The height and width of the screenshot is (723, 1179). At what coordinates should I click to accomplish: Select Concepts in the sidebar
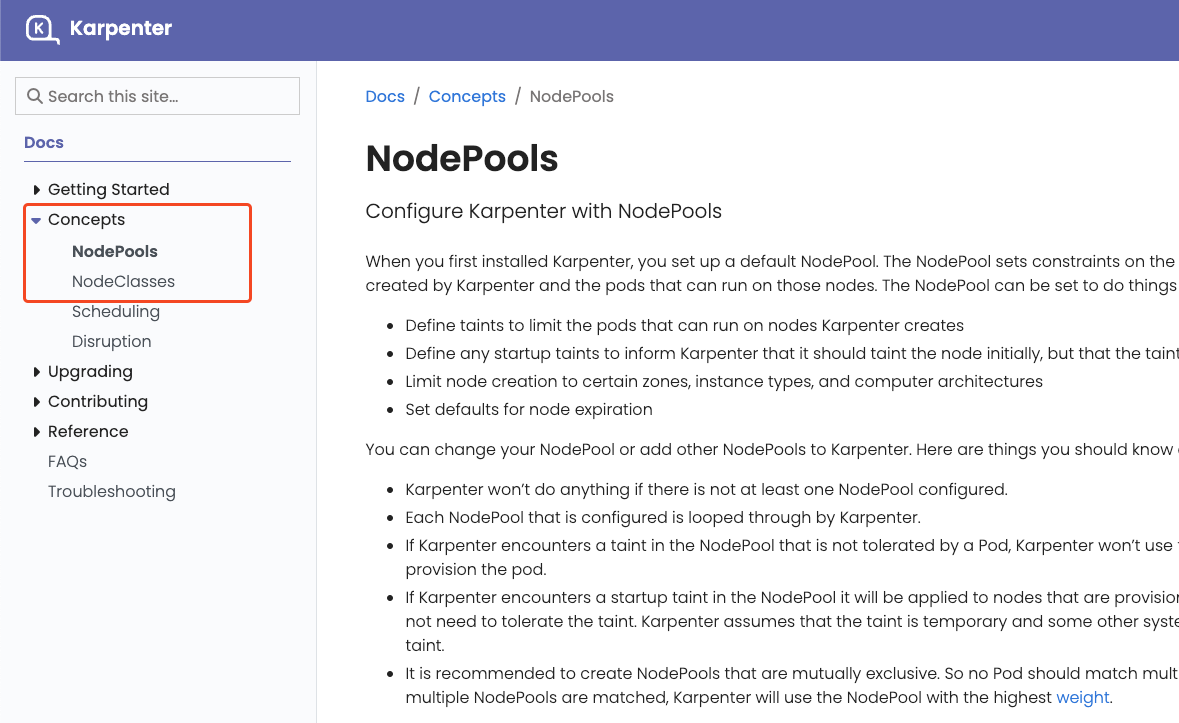(86, 219)
